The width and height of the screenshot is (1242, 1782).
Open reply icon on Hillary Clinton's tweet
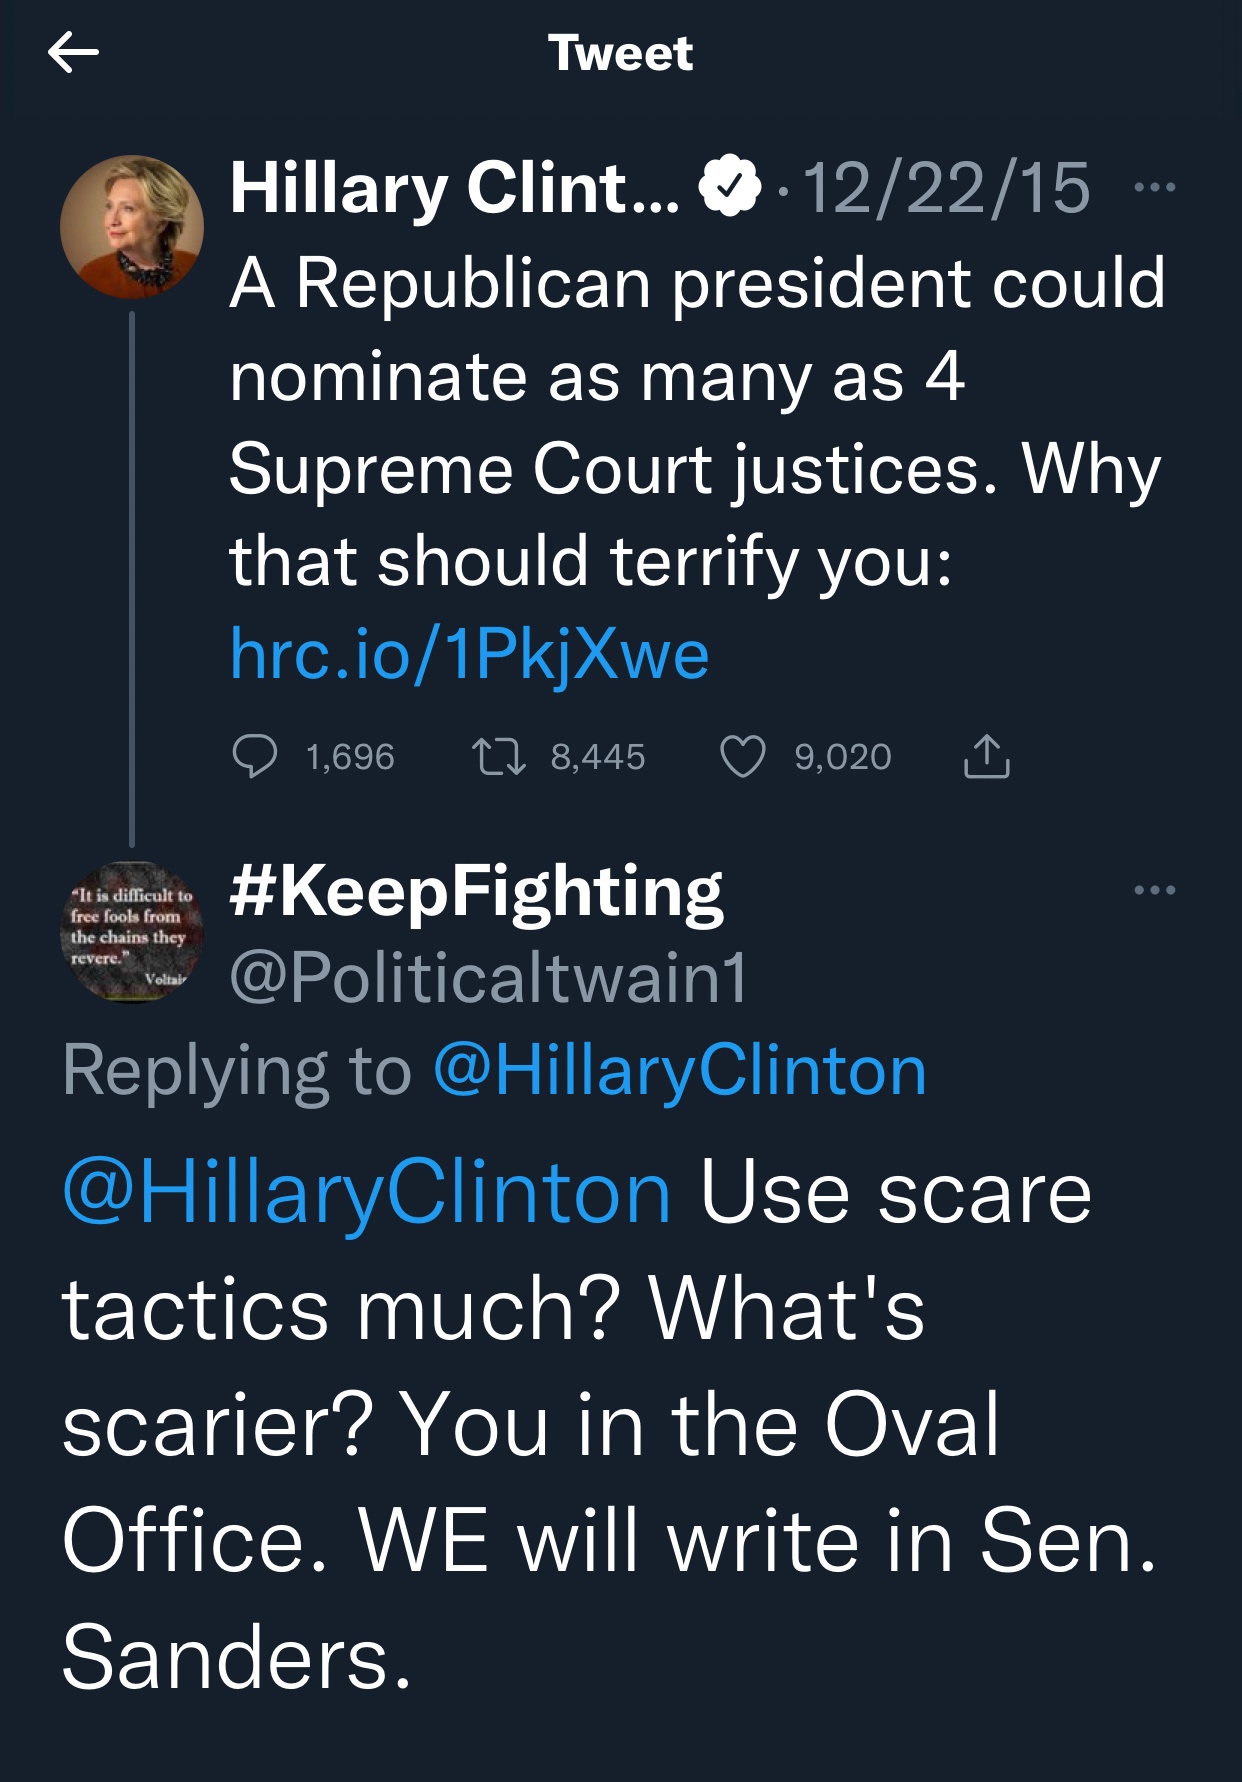255,757
